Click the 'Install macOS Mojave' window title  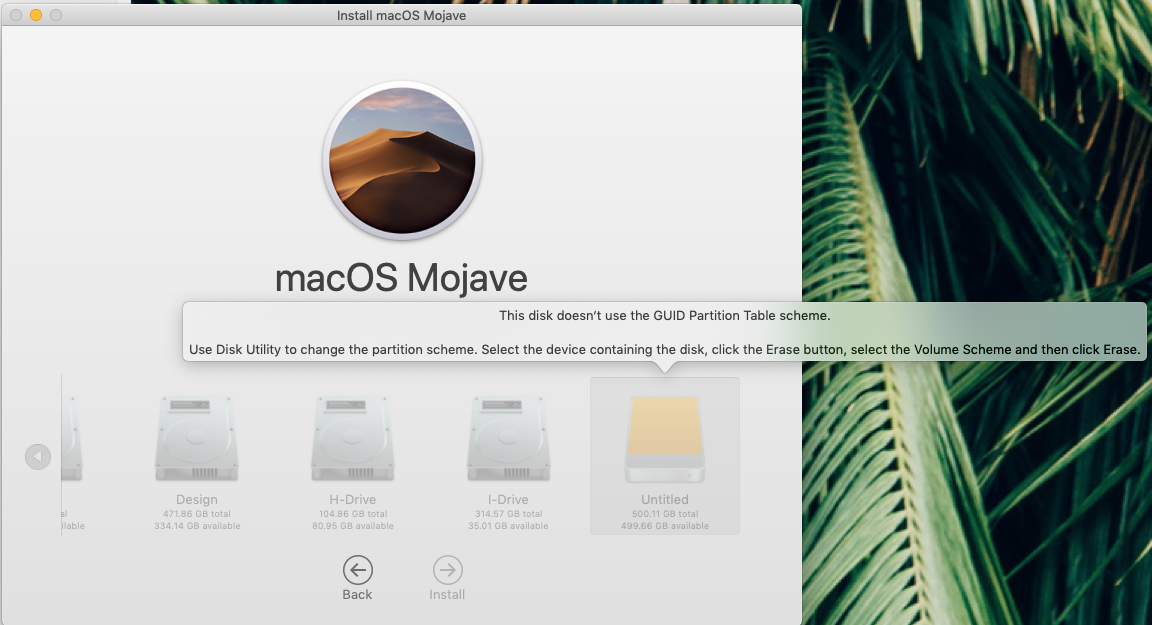tap(401, 15)
